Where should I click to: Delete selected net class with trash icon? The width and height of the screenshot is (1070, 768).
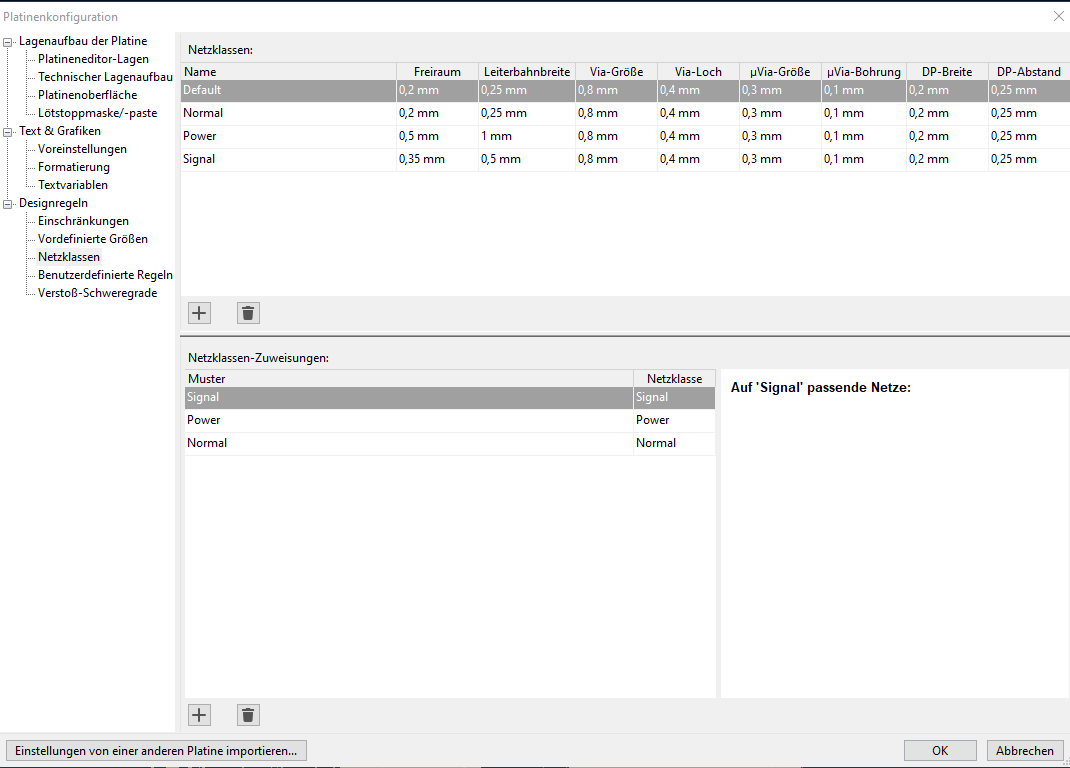[248, 313]
